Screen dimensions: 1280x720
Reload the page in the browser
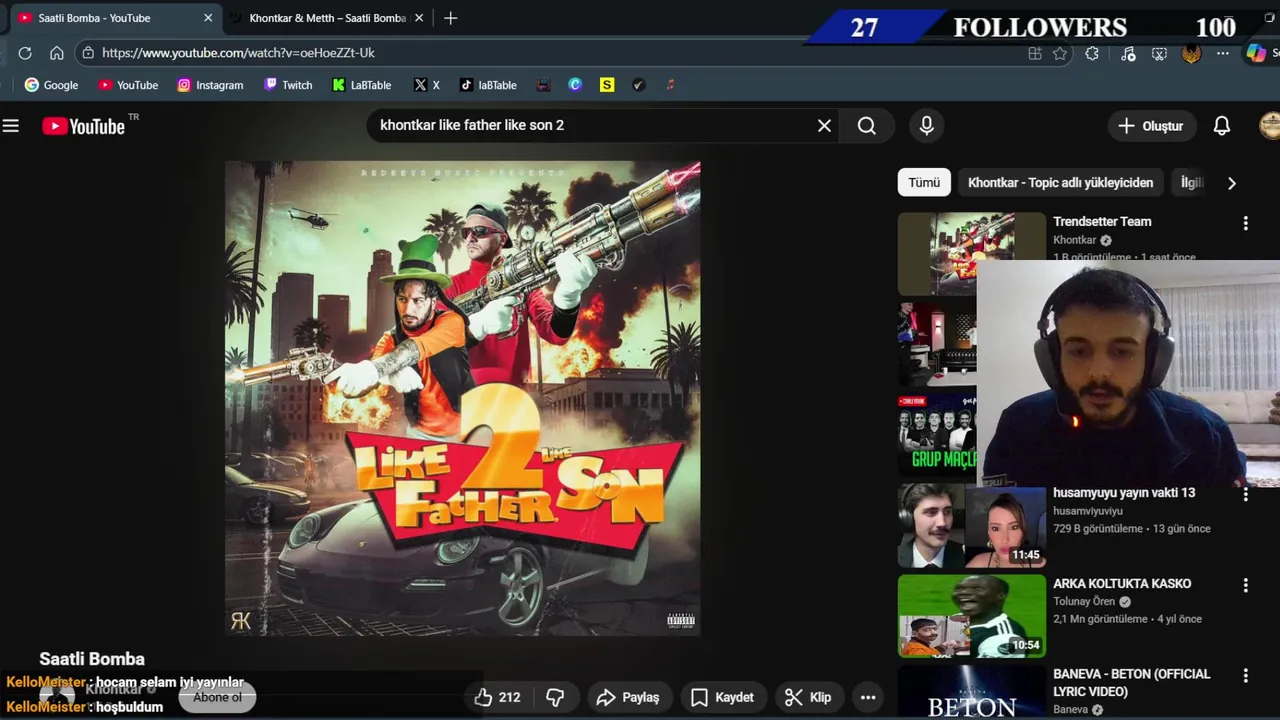pos(25,53)
